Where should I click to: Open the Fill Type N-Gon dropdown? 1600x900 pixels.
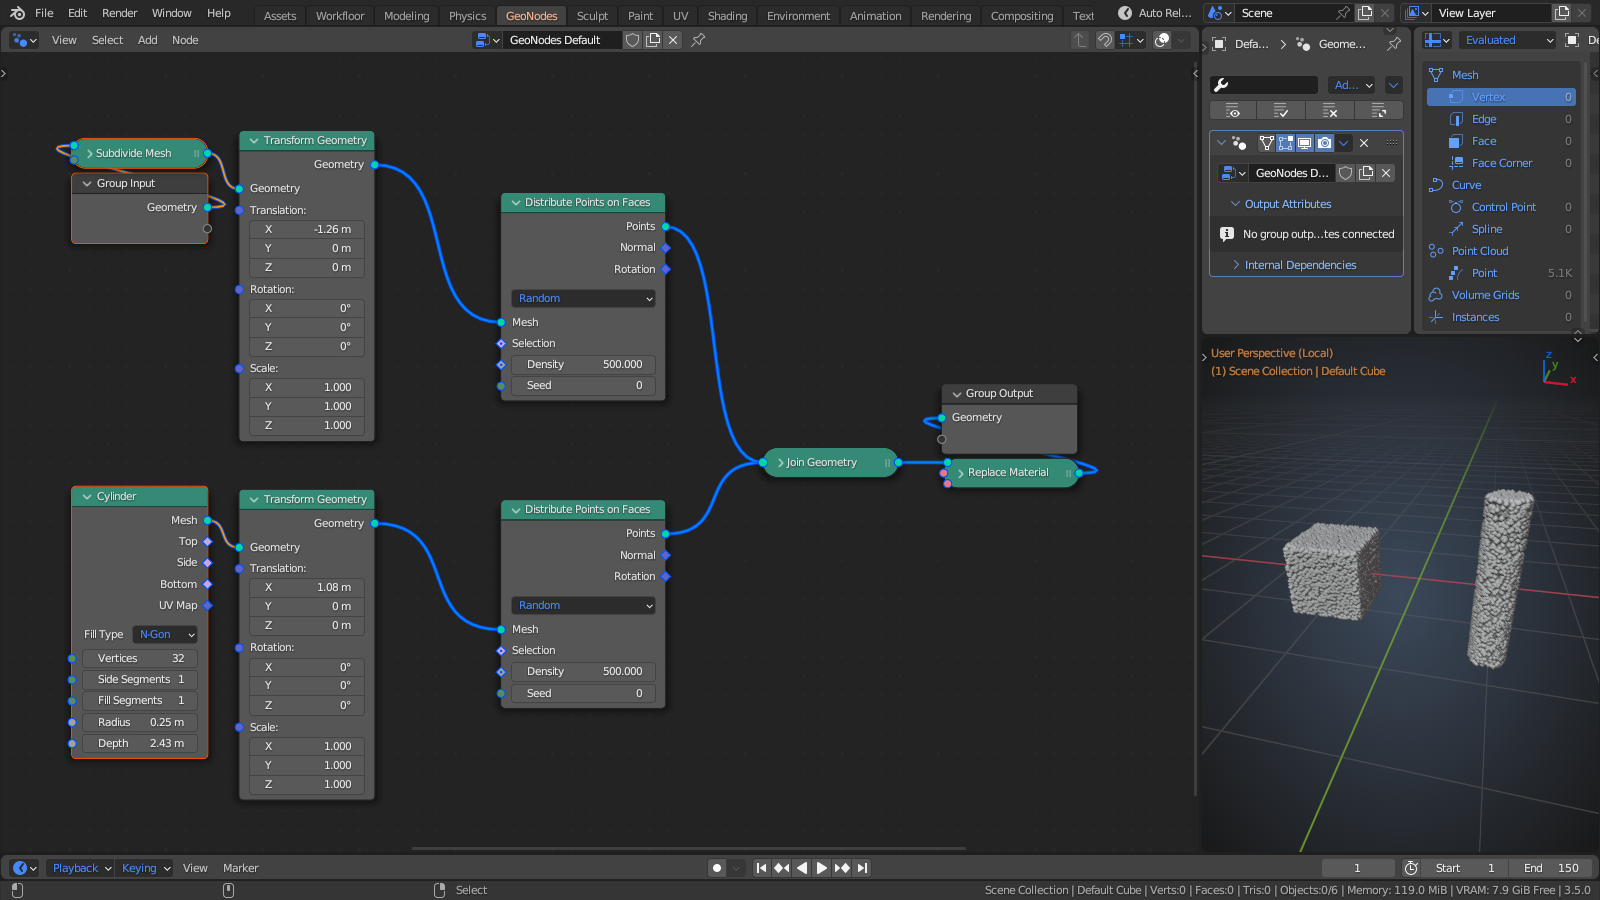(166, 634)
